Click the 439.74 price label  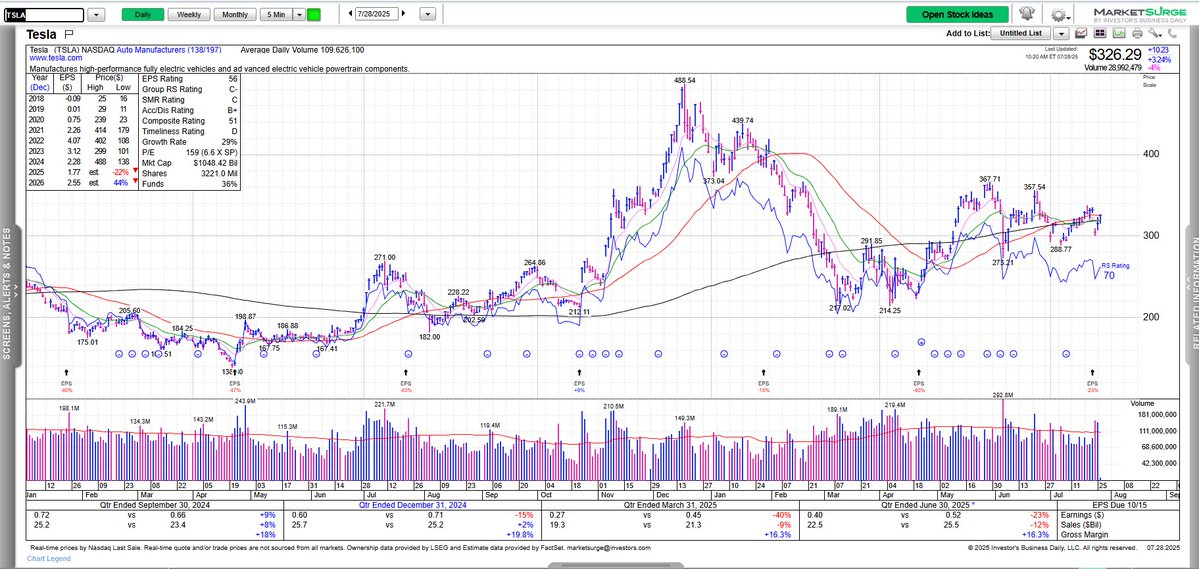click(742, 121)
